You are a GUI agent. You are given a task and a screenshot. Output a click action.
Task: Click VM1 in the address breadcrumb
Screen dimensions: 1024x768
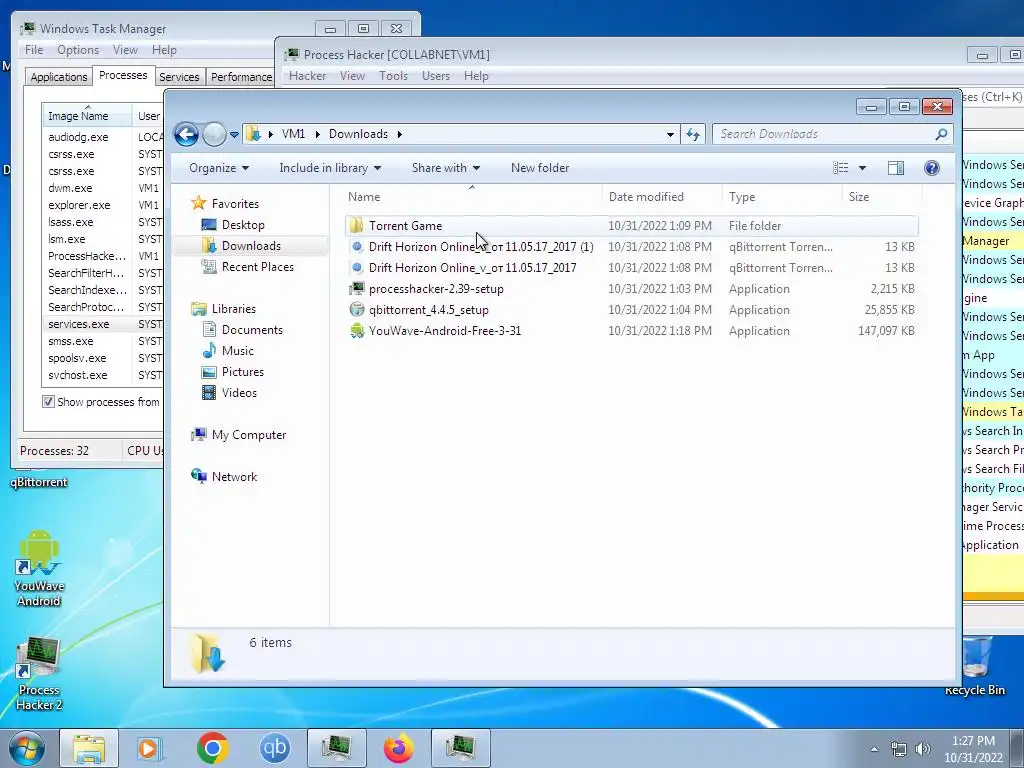293,134
